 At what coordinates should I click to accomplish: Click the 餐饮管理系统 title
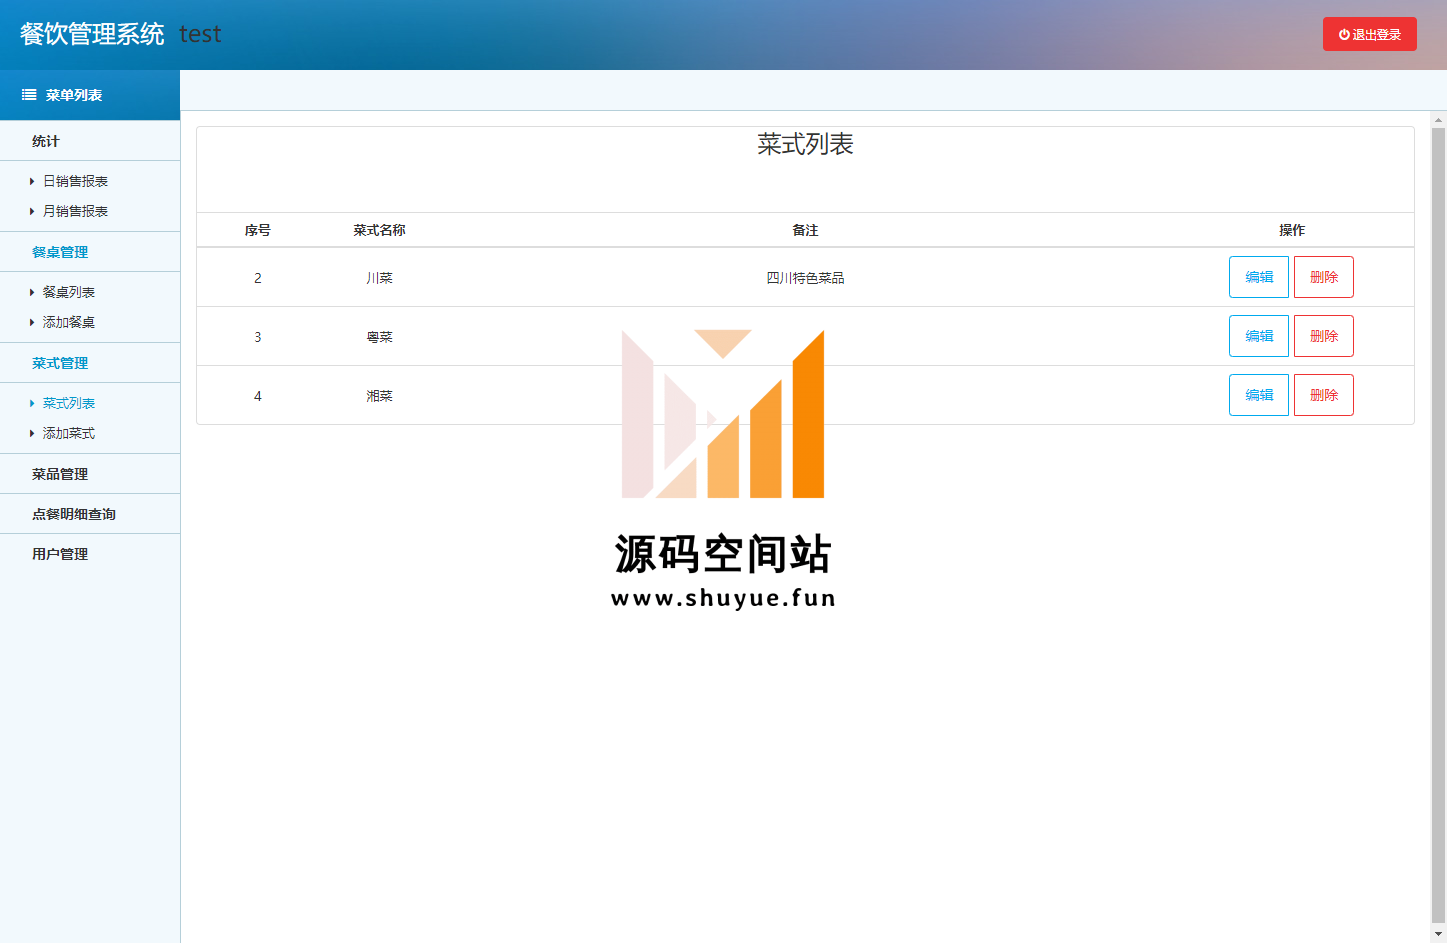coord(92,34)
